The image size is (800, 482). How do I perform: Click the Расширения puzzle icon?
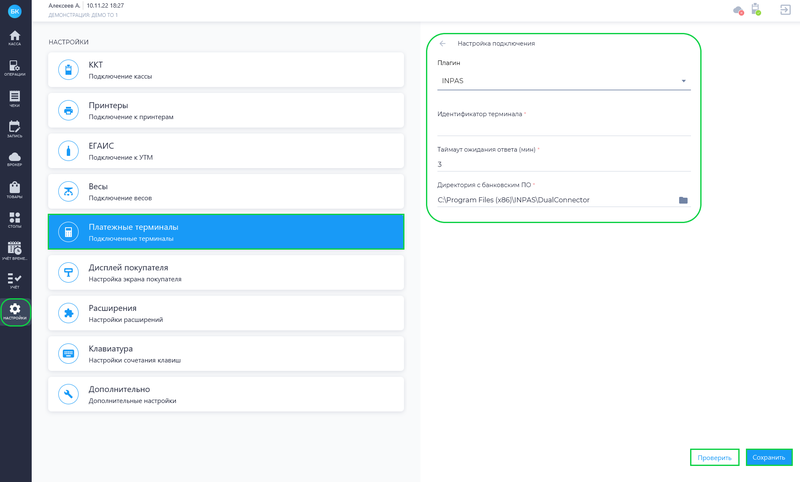point(68,313)
